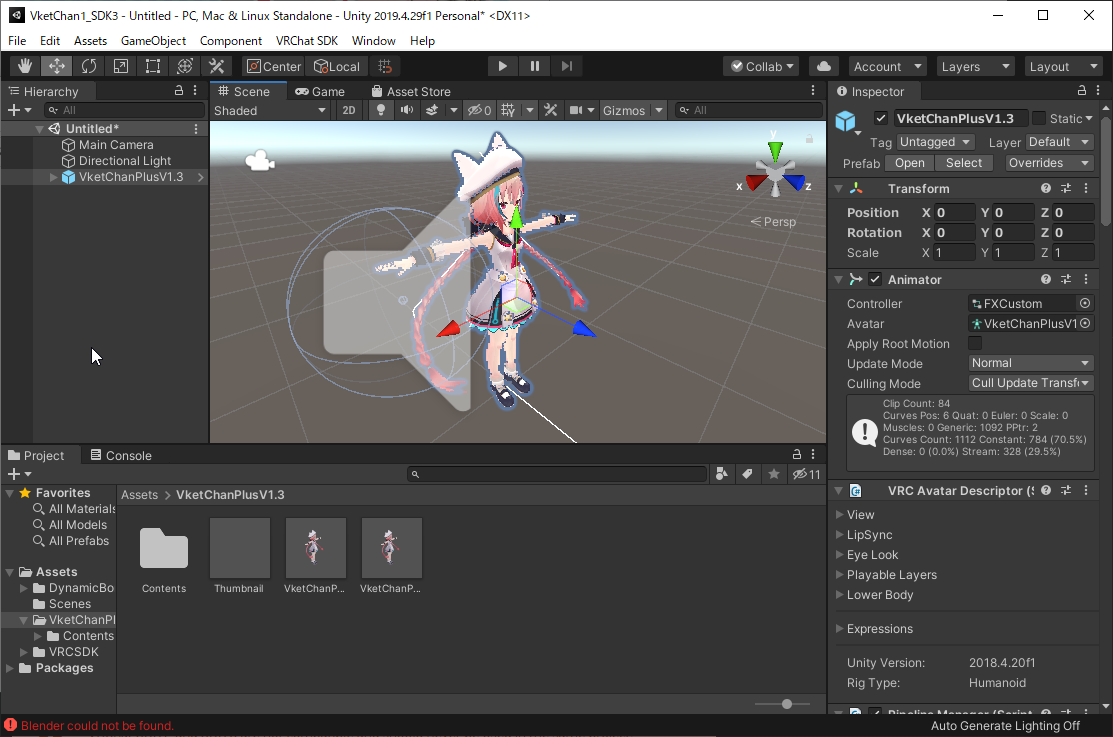Select the Scale tool
The height and width of the screenshot is (737, 1113).
pyautogui.click(x=121, y=66)
